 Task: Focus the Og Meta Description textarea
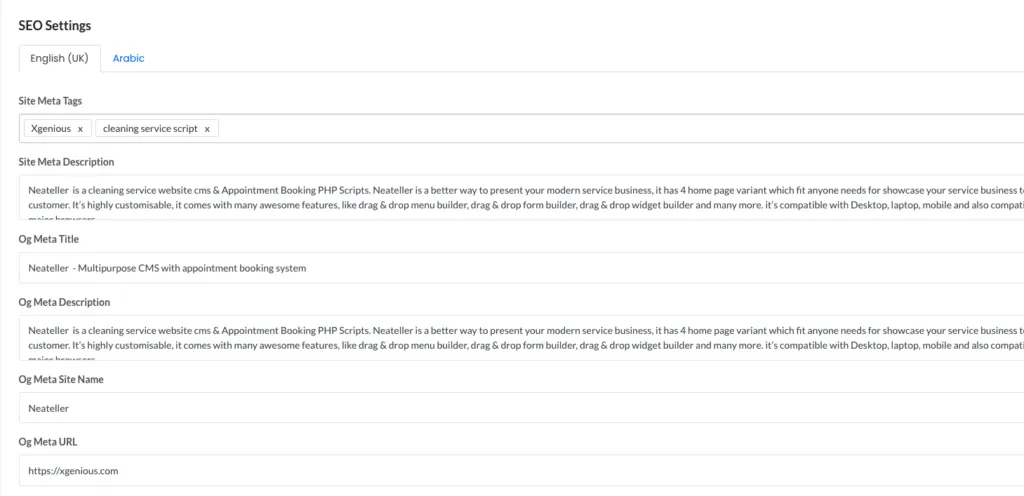pyautogui.click(x=521, y=338)
